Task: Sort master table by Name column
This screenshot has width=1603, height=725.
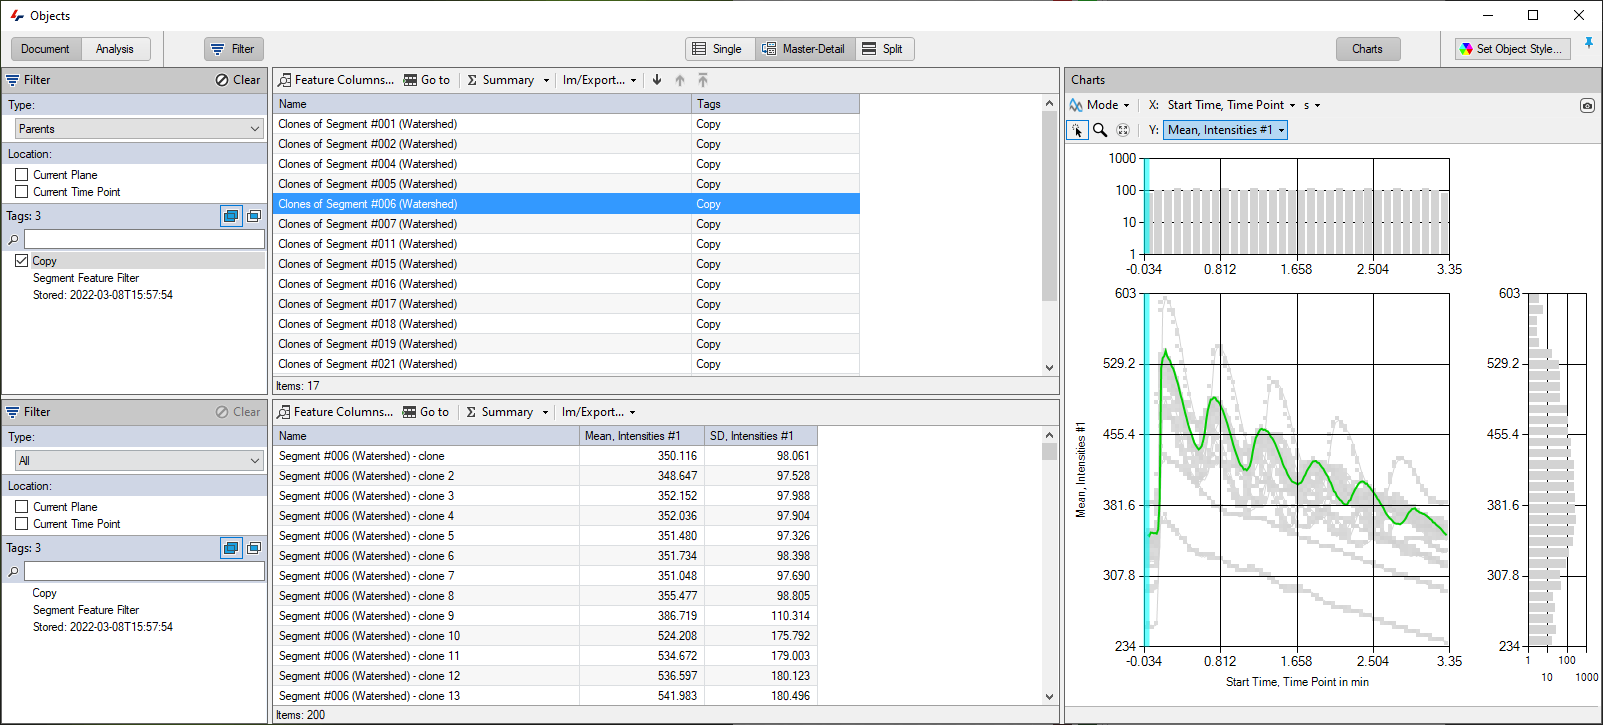Action: click(x=482, y=104)
